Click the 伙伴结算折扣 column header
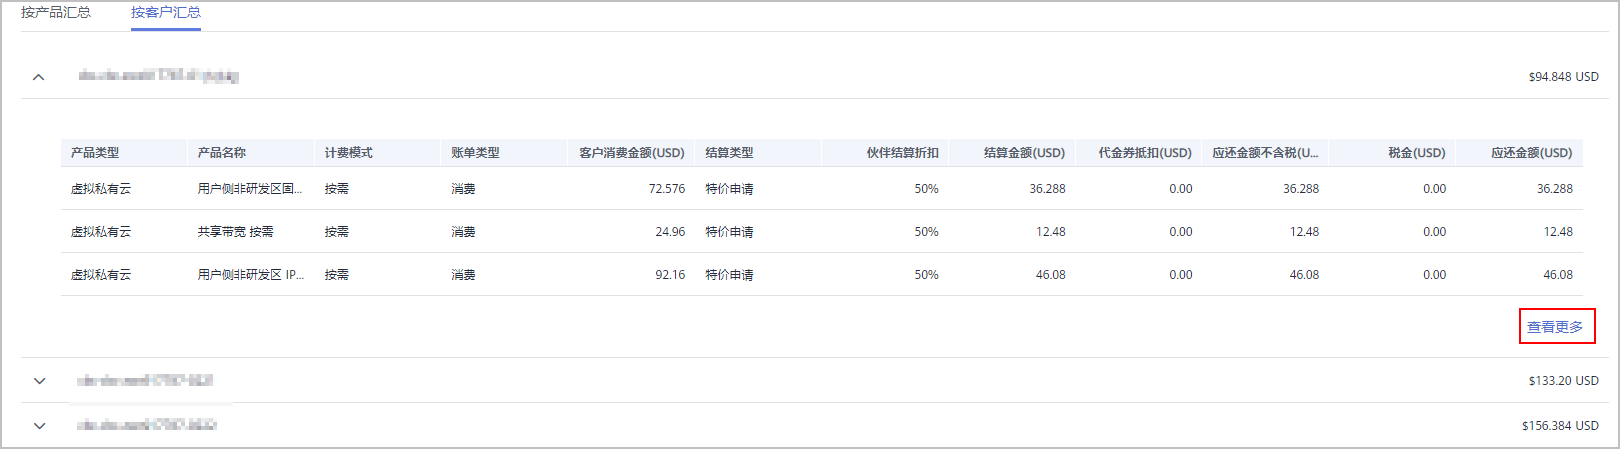 tap(902, 153)
